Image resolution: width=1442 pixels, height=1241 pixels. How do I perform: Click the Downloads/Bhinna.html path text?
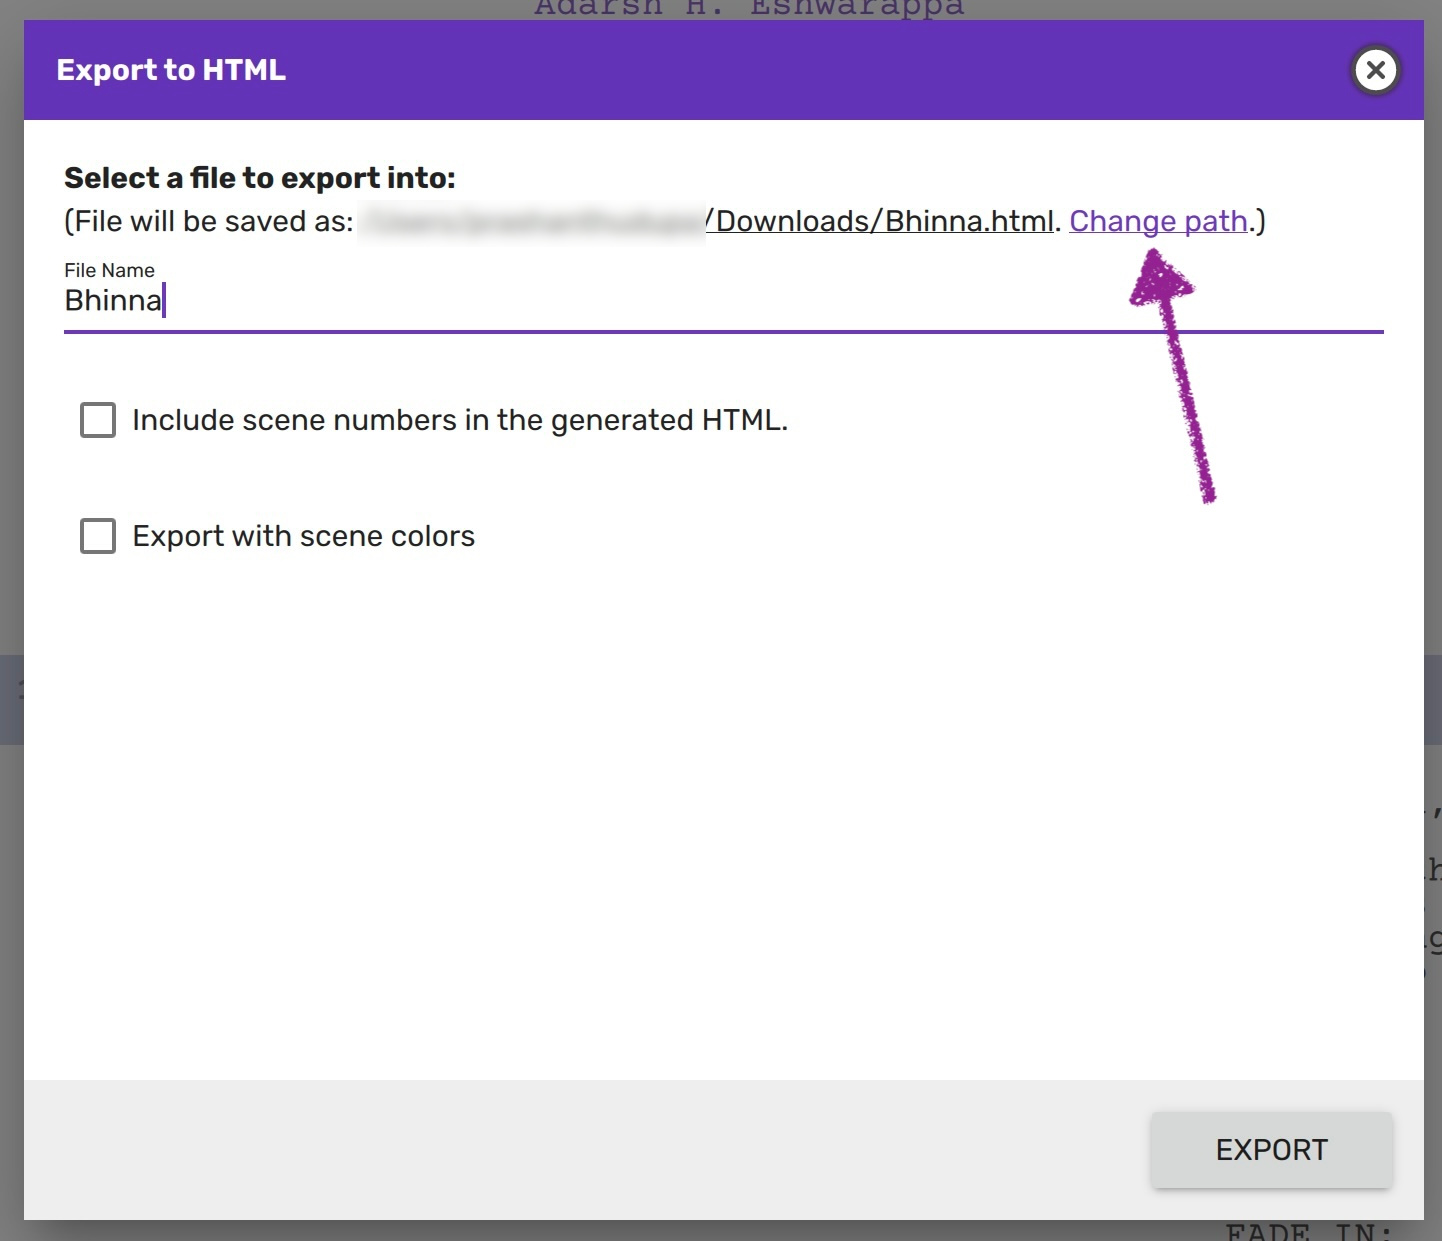click(x=884, y=221)
